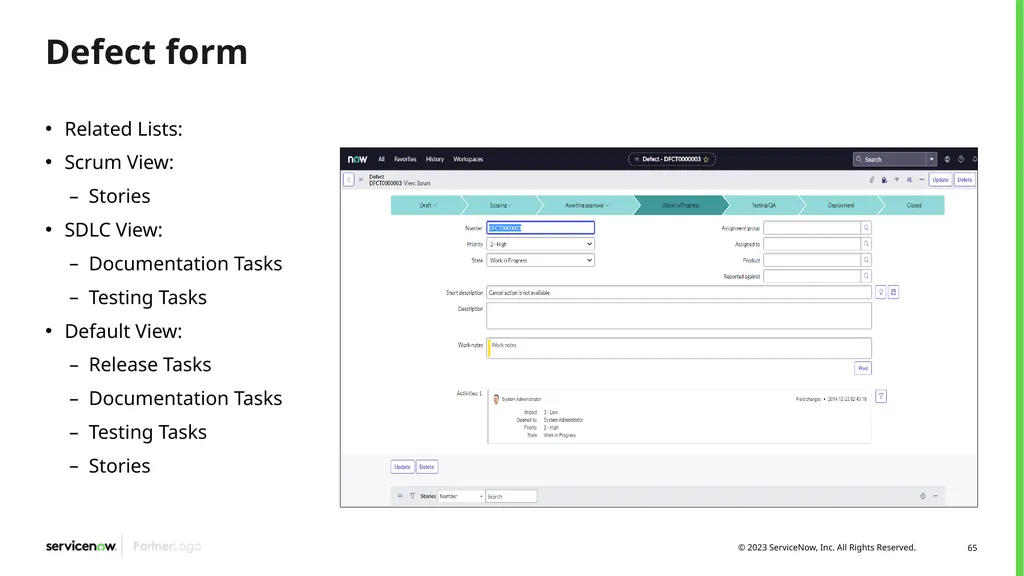Go back using the form's back arrow
The image size is (1024, 576).
point(349,180)
